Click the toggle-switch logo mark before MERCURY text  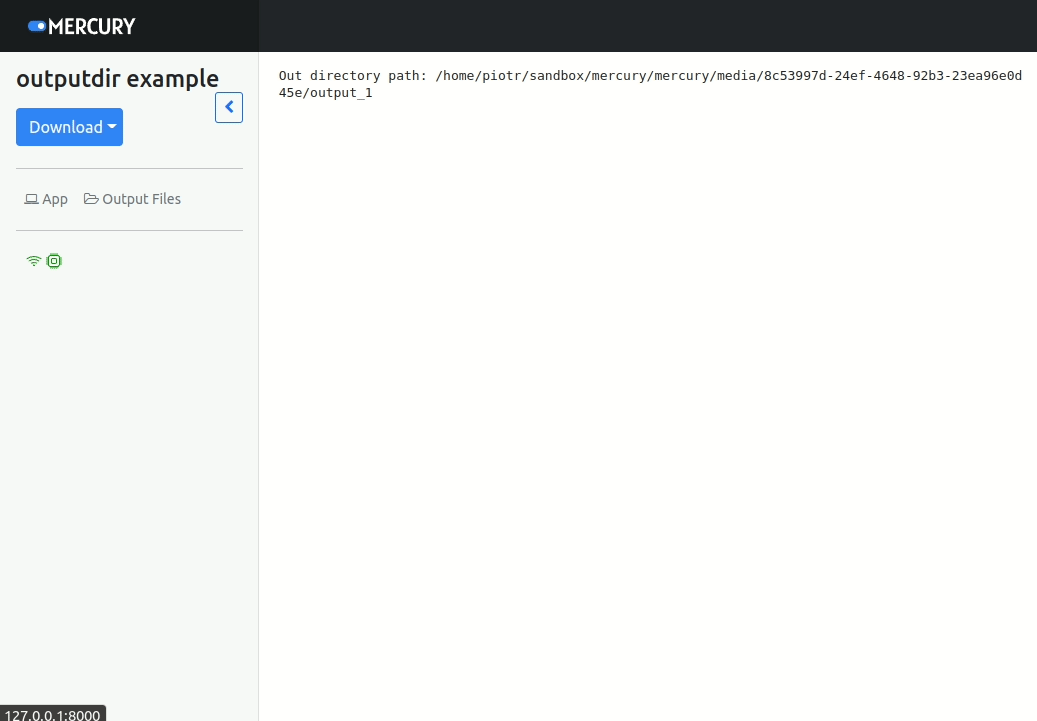tap(39, 26)
